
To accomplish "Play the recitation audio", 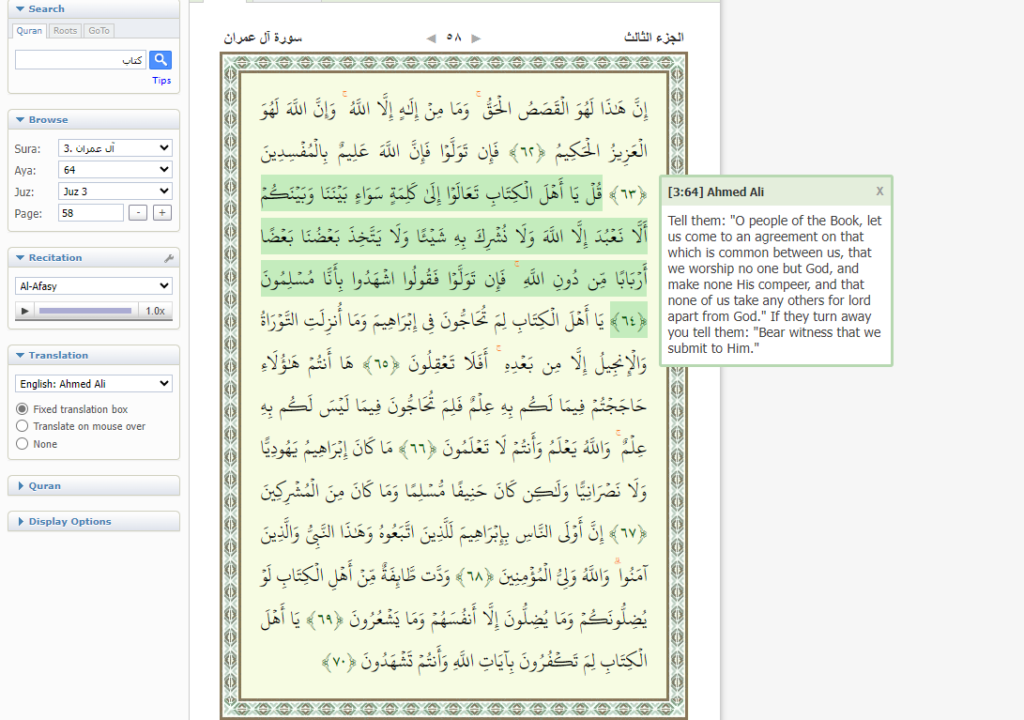I will point(25,310).
